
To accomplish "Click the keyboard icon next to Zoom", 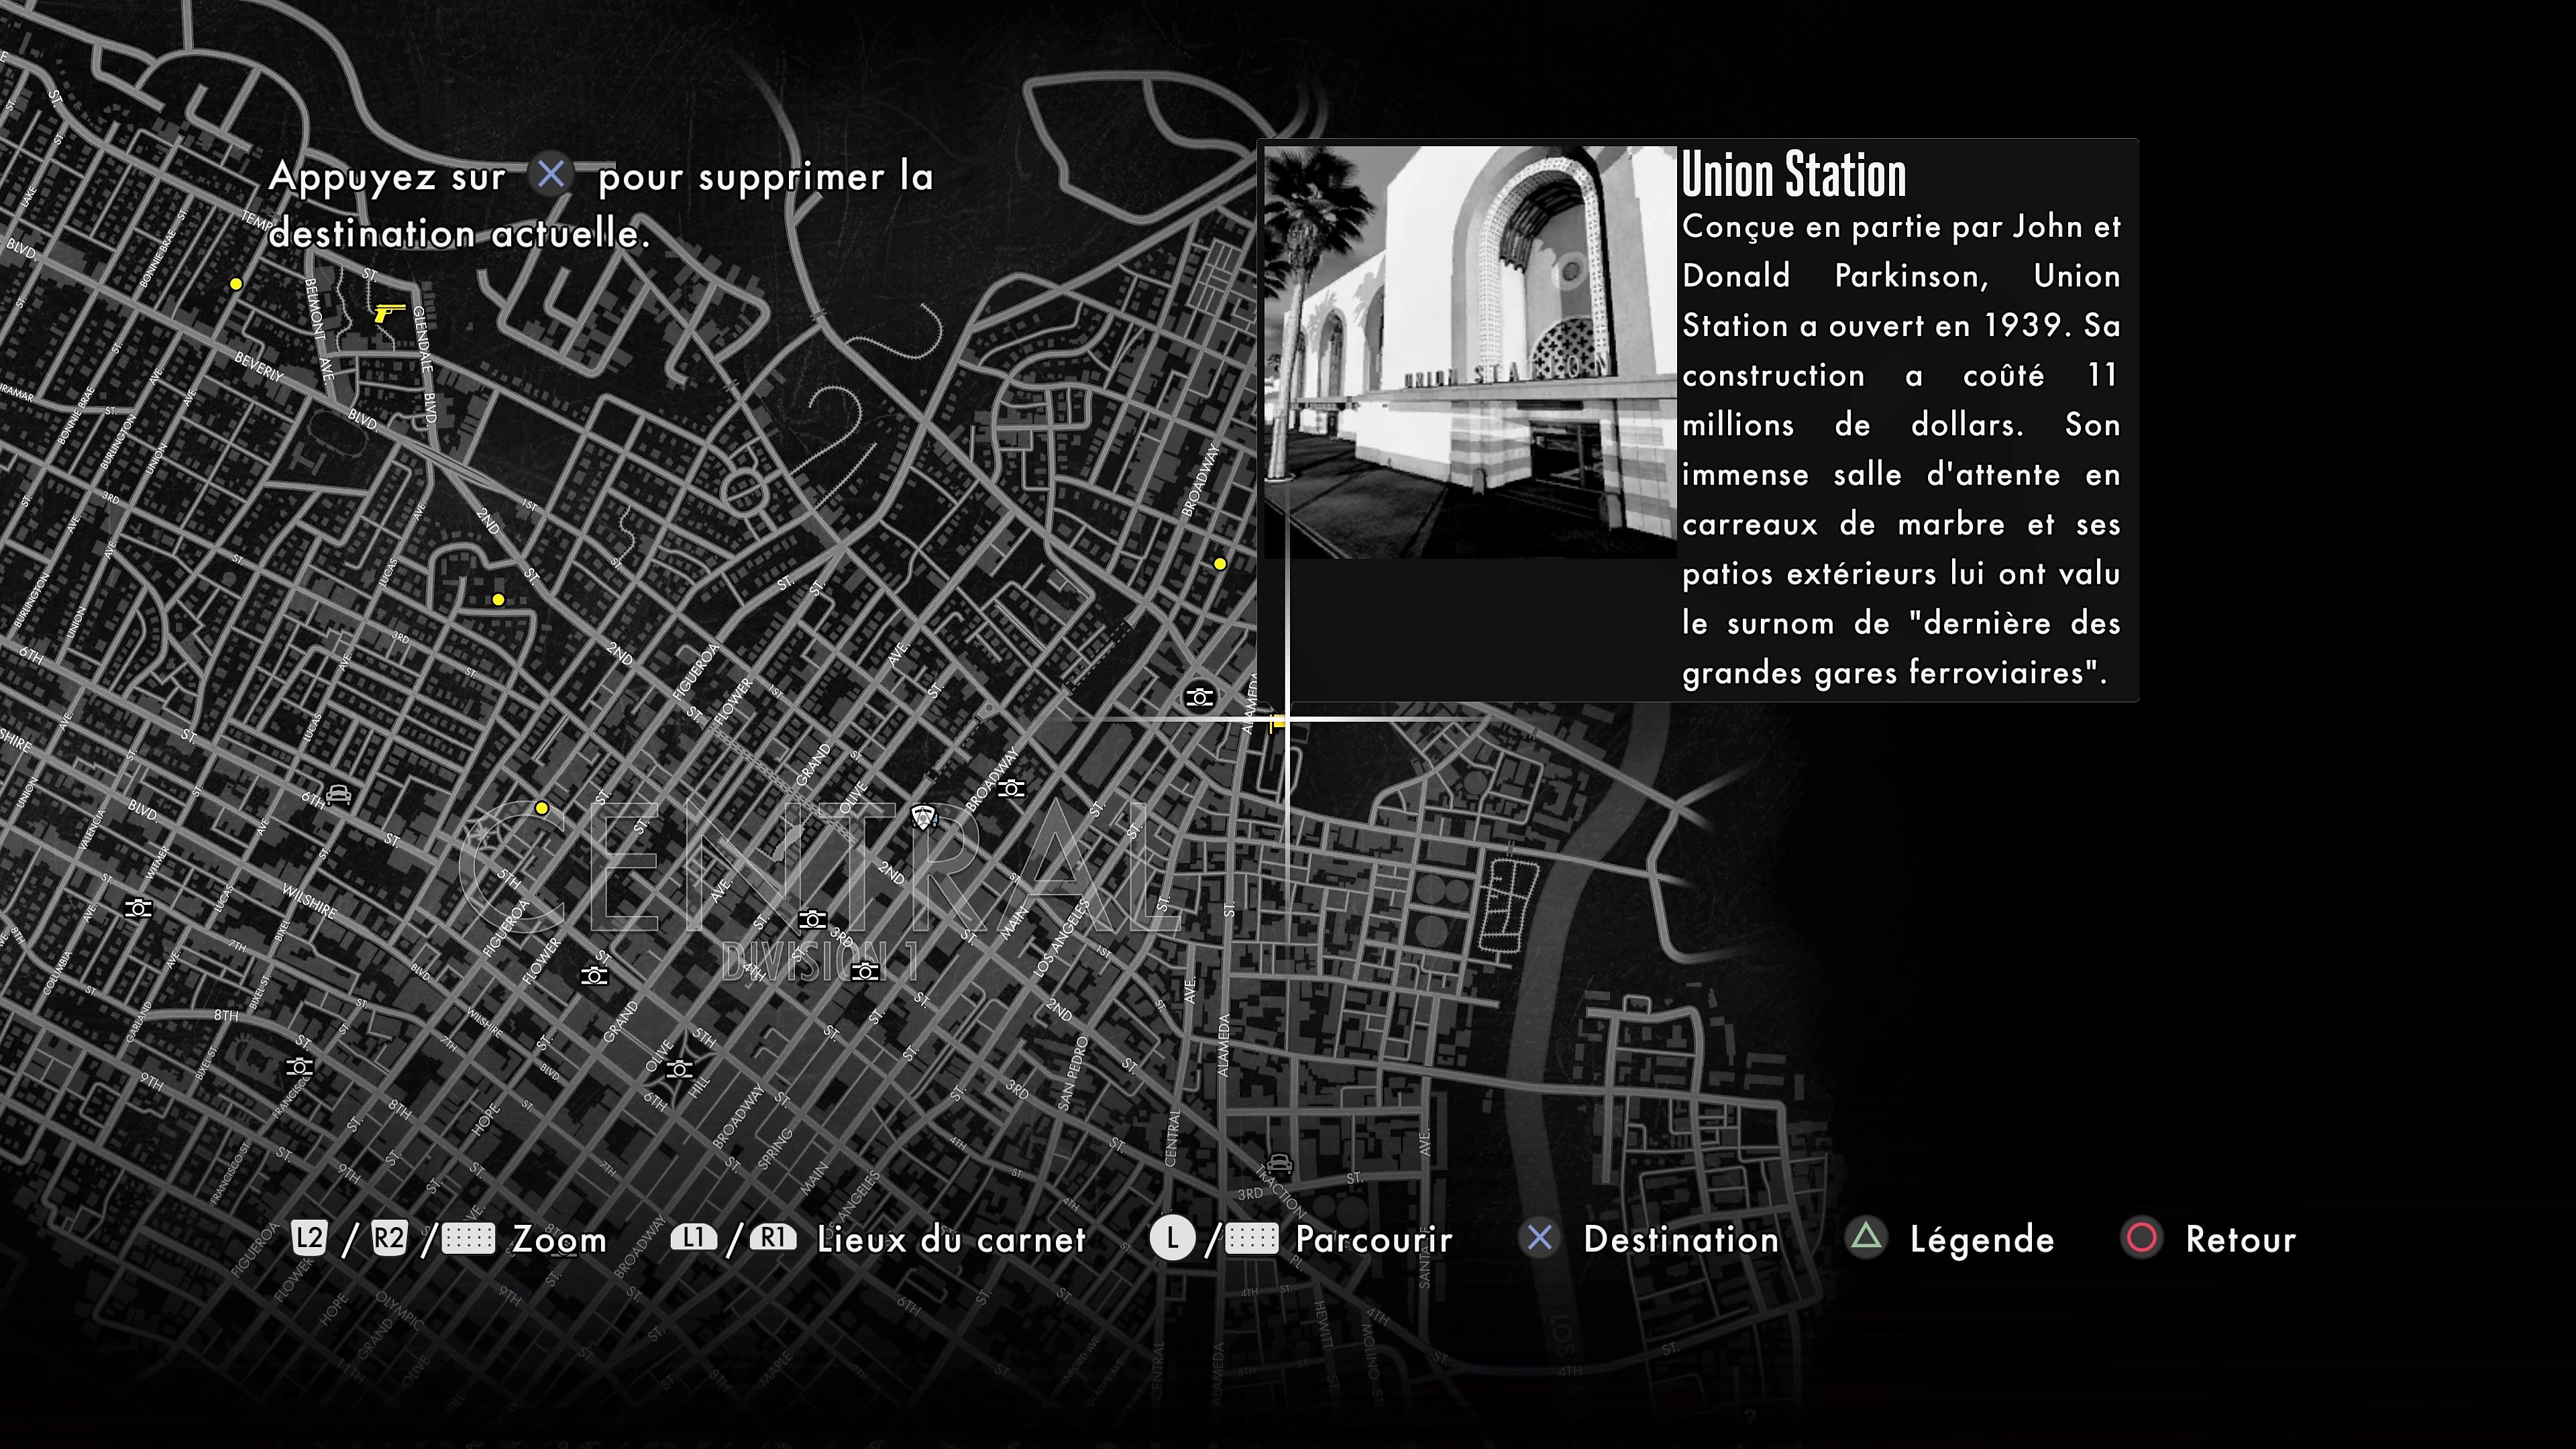I will 468,1239.
